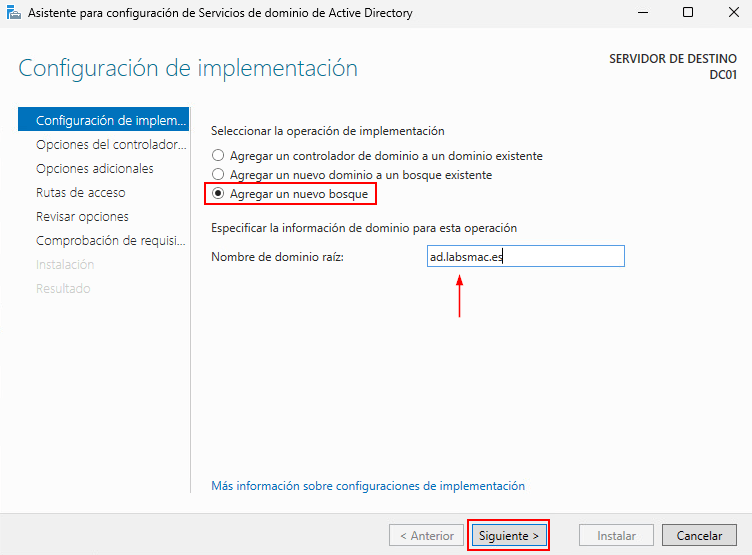Screen dimensions: 752x555
Task: Click the 'Cancelar' button
Action: tap(699, 535)
